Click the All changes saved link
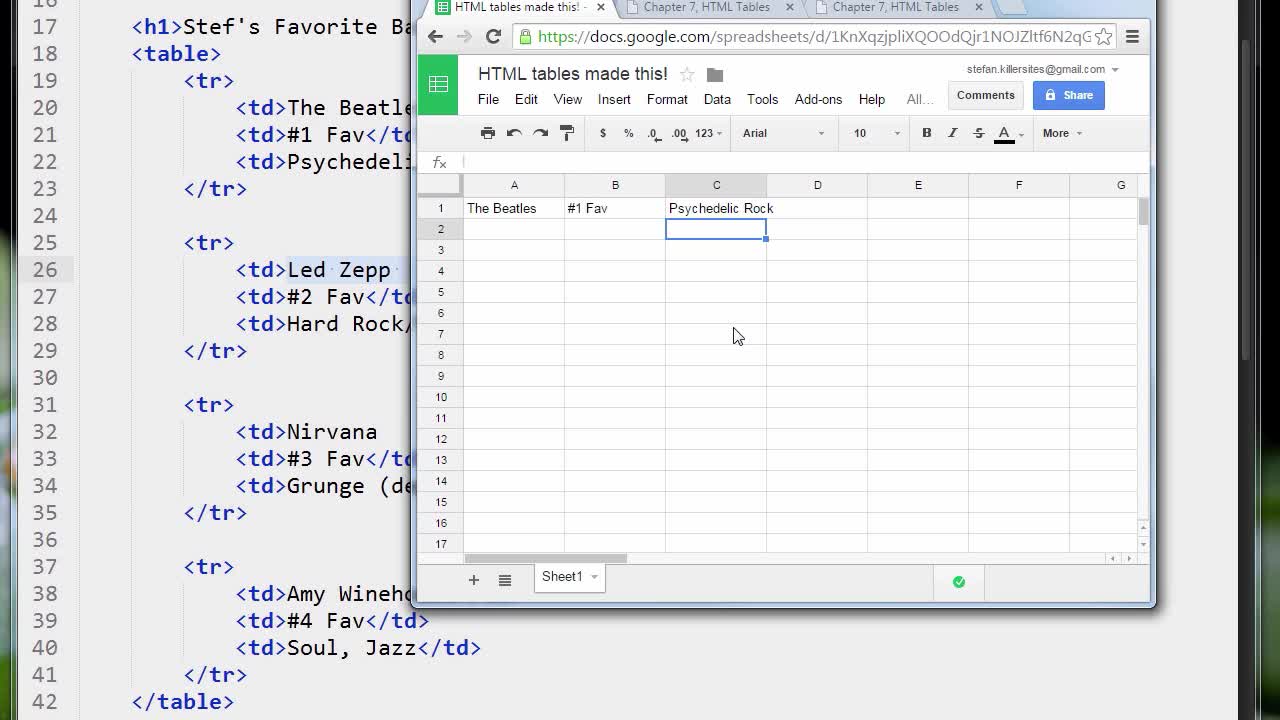The image size is (1280, 720). click(919, 99)
